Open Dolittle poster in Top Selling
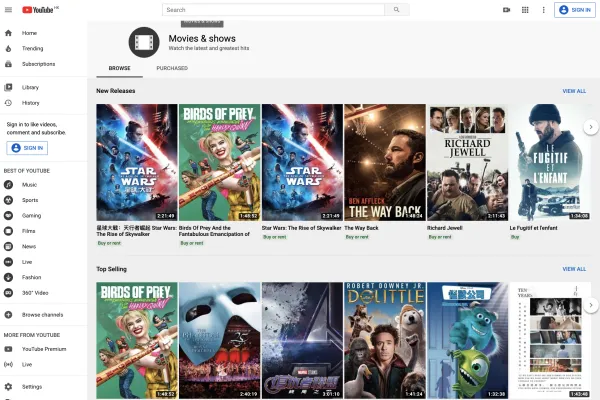Screen dimensions: 600x400 (x=385, y=340)
